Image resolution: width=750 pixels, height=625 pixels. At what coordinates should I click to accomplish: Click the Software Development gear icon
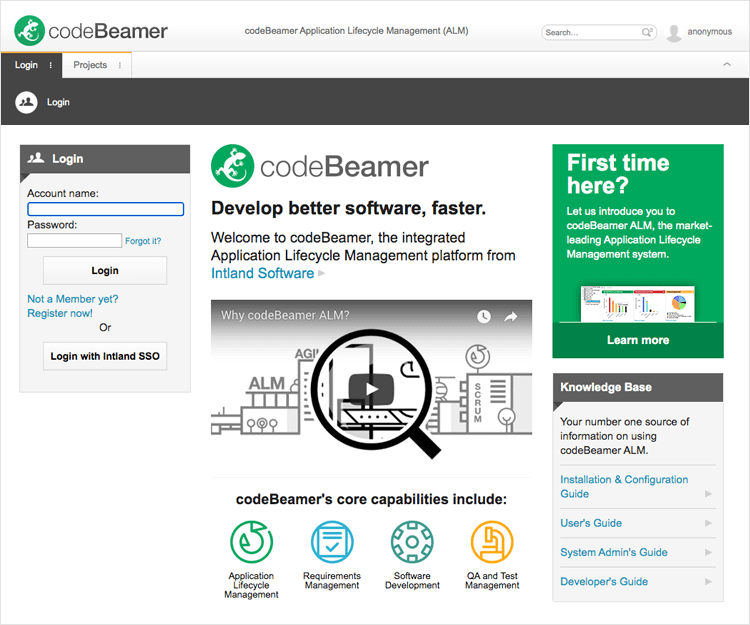click(x=412, y=542)
